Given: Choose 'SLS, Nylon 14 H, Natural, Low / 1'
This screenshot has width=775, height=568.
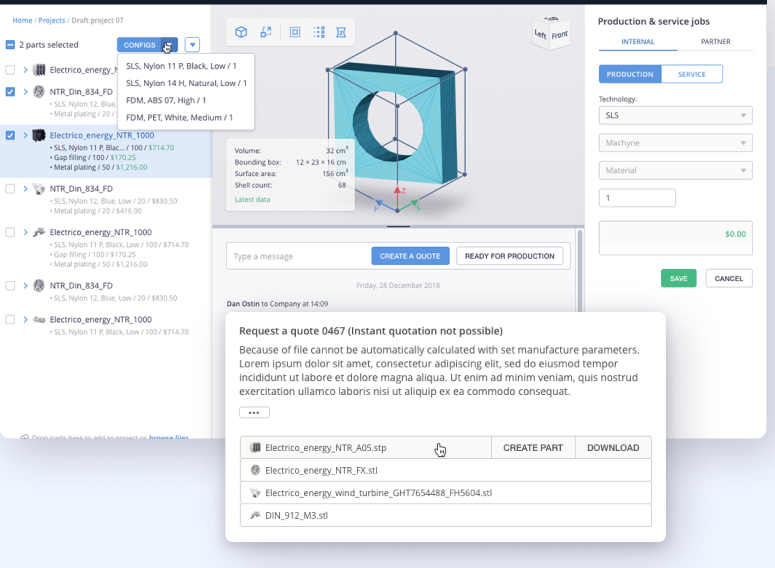Looking at the screenshot, I should pyautogui.click(x=186, y=83).
